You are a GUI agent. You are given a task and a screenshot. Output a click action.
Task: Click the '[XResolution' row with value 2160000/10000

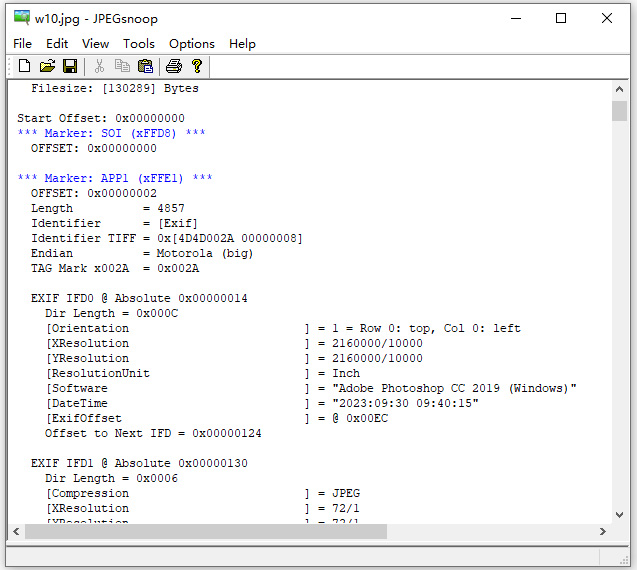pos(234,343)
